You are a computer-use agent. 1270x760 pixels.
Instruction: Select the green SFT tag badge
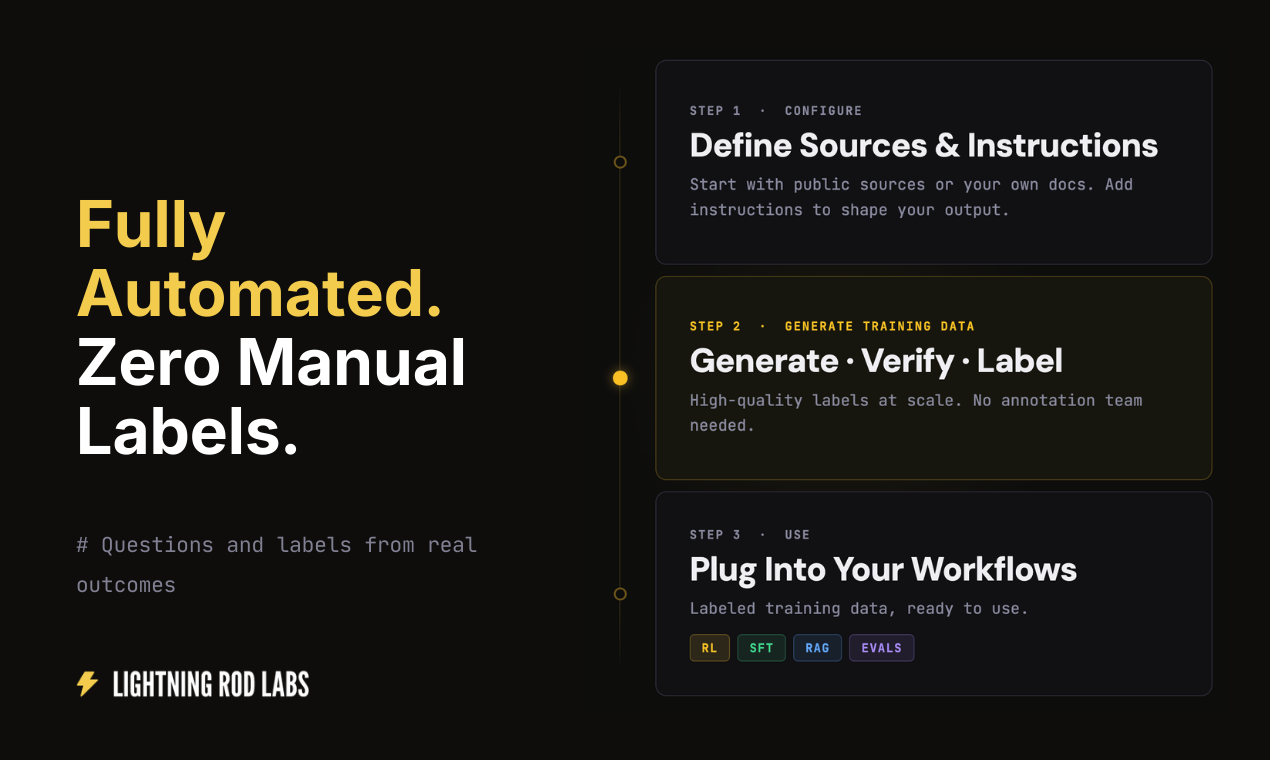click(x=761, y=647)
